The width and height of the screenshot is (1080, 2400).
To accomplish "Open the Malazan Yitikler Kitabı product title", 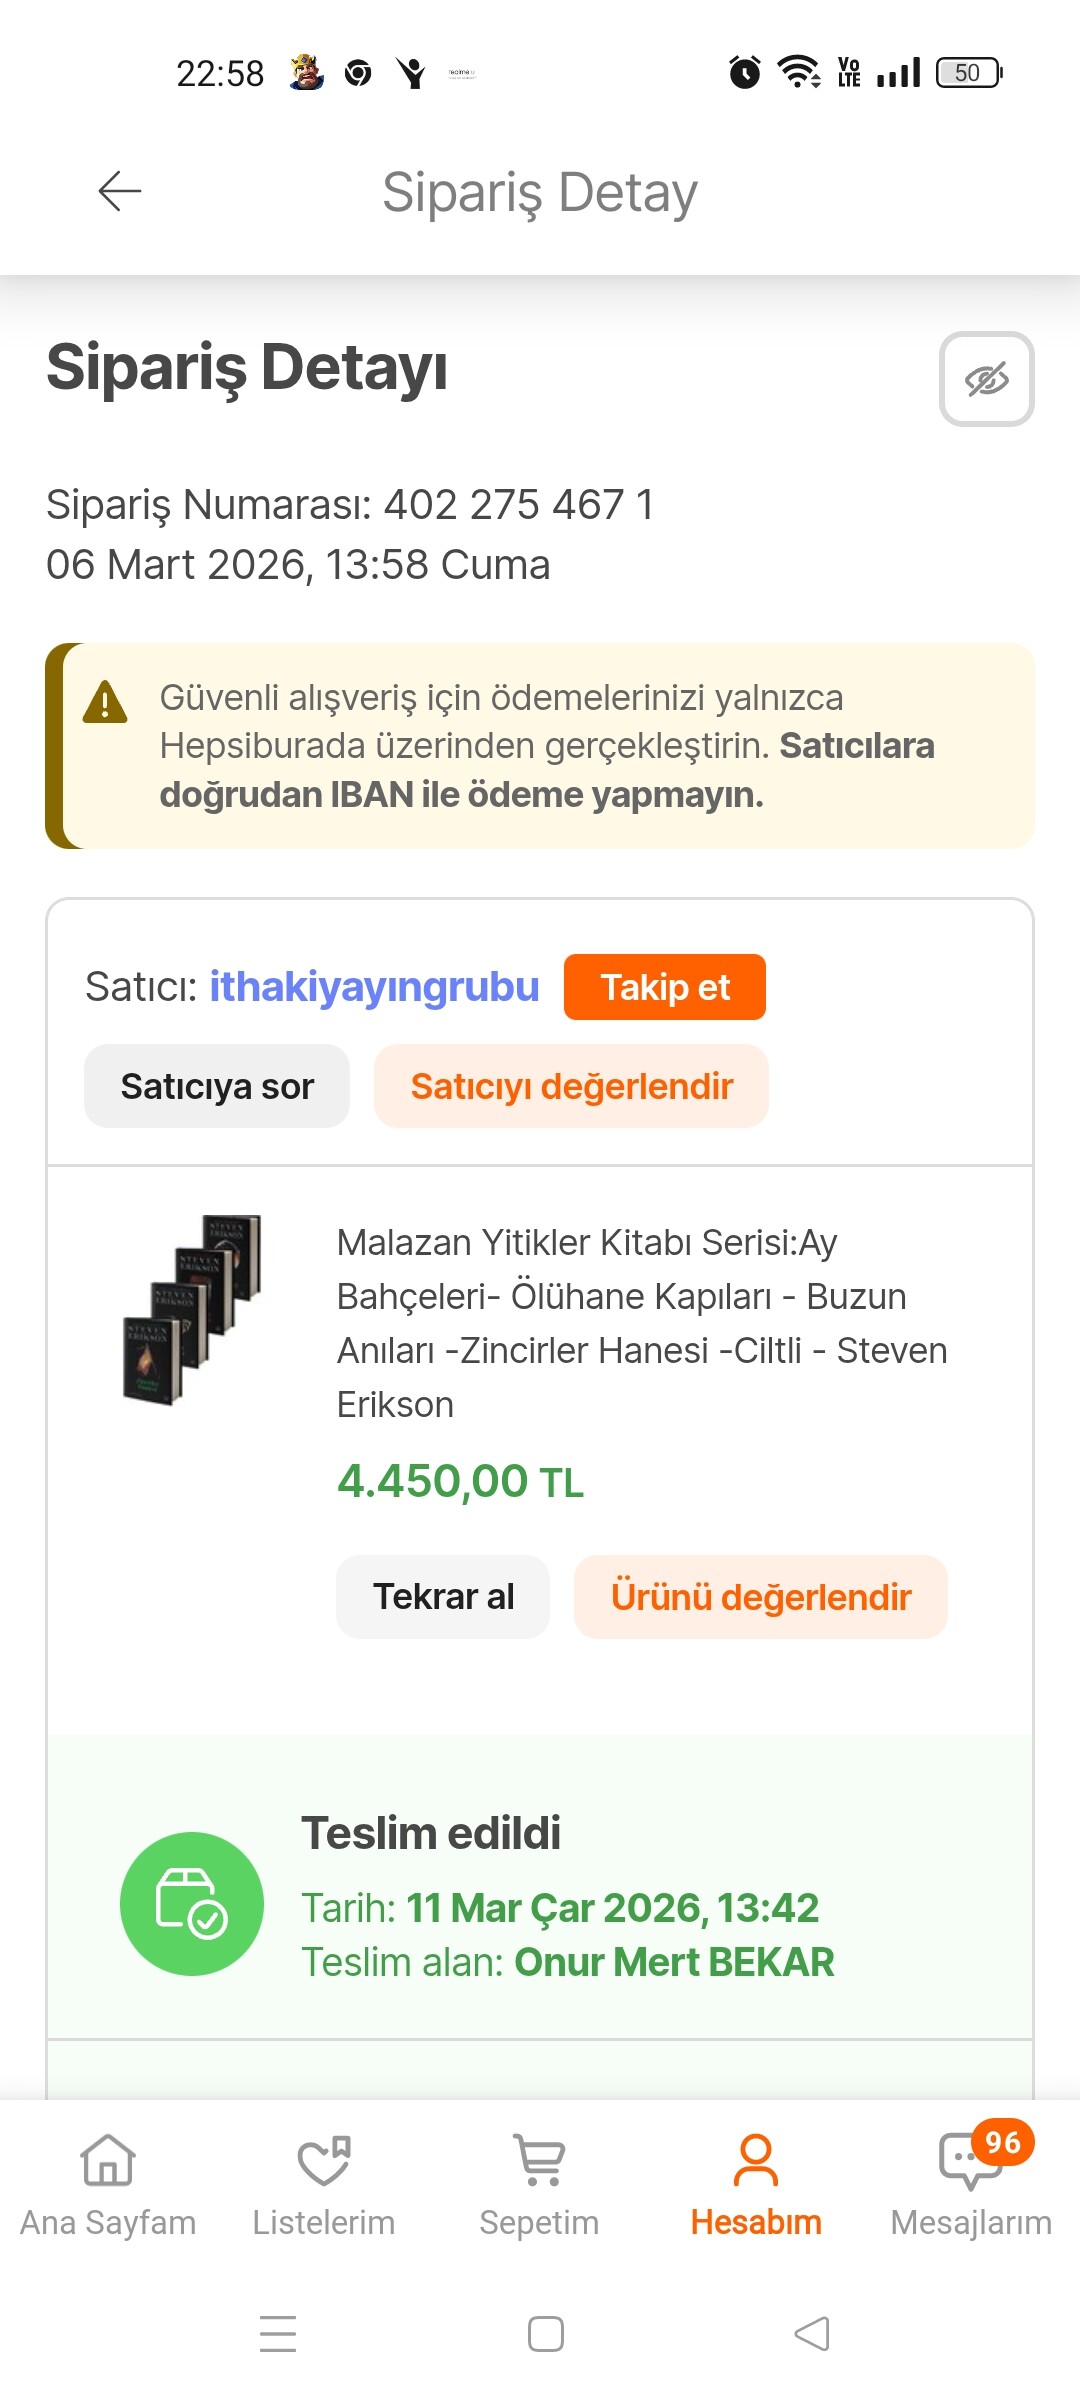I will 640,1322.
